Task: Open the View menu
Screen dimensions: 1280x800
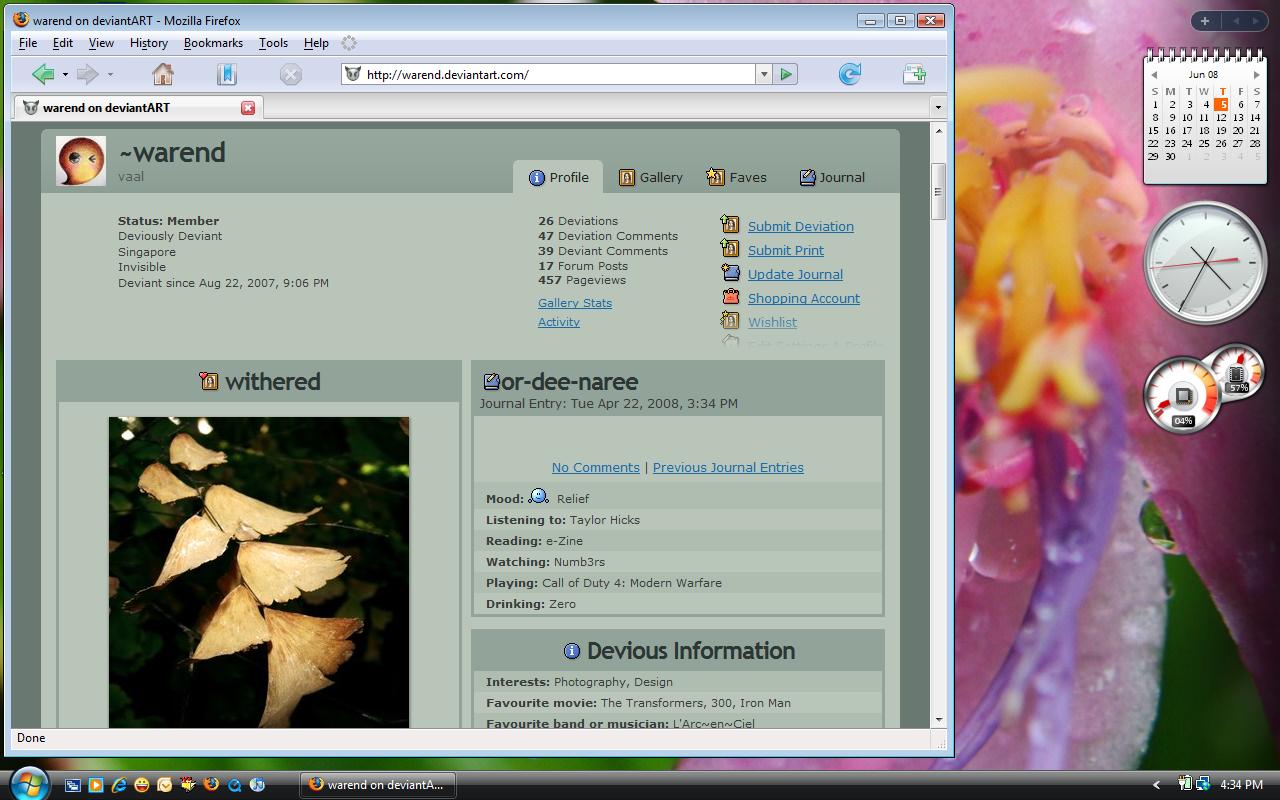Action: pyautogui.click(x=101, y=43)
